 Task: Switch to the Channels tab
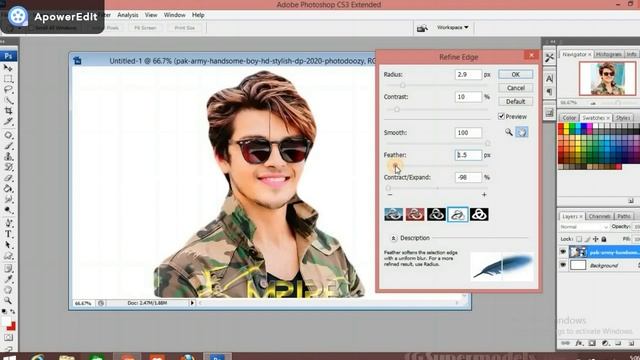click(x=600, y=216)
